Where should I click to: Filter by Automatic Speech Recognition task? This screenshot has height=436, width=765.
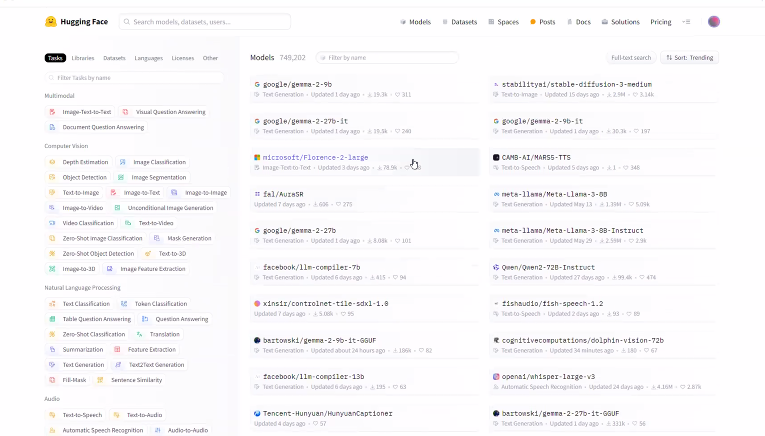96,430
